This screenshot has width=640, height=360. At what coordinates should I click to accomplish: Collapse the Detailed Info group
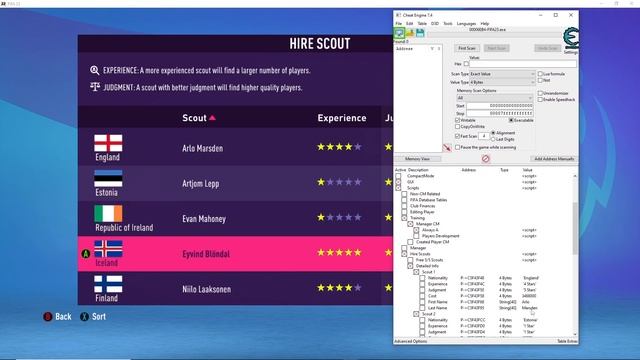410,266
